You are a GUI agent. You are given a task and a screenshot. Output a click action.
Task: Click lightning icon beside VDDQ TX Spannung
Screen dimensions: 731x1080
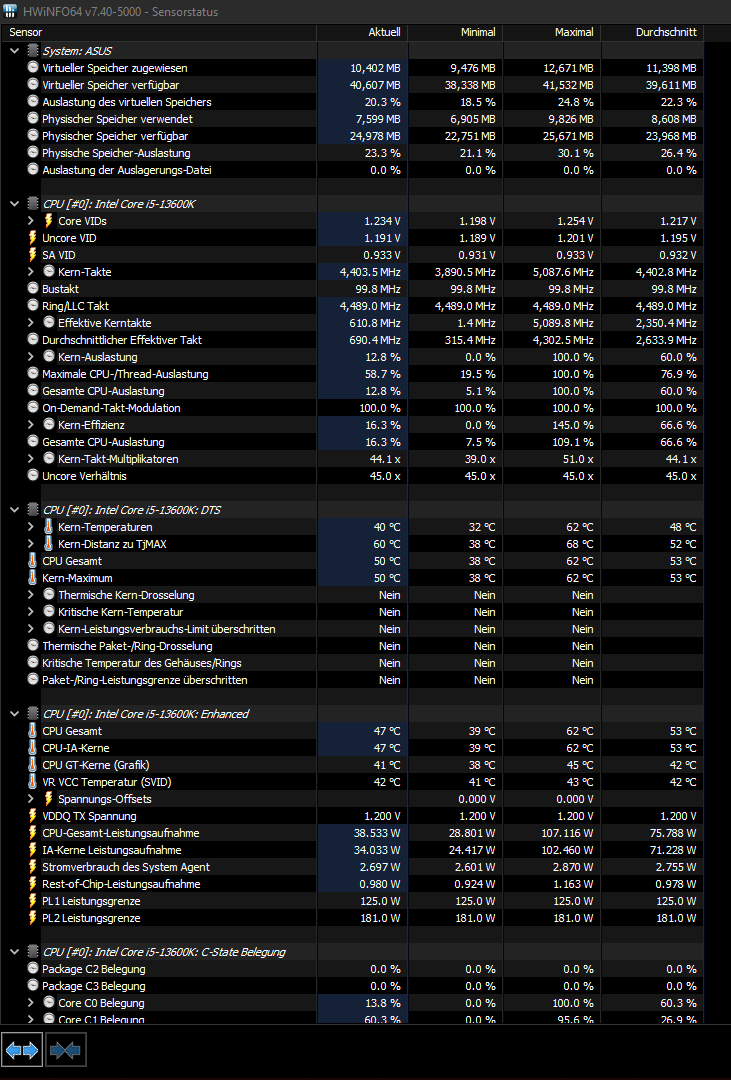(32, 816)
